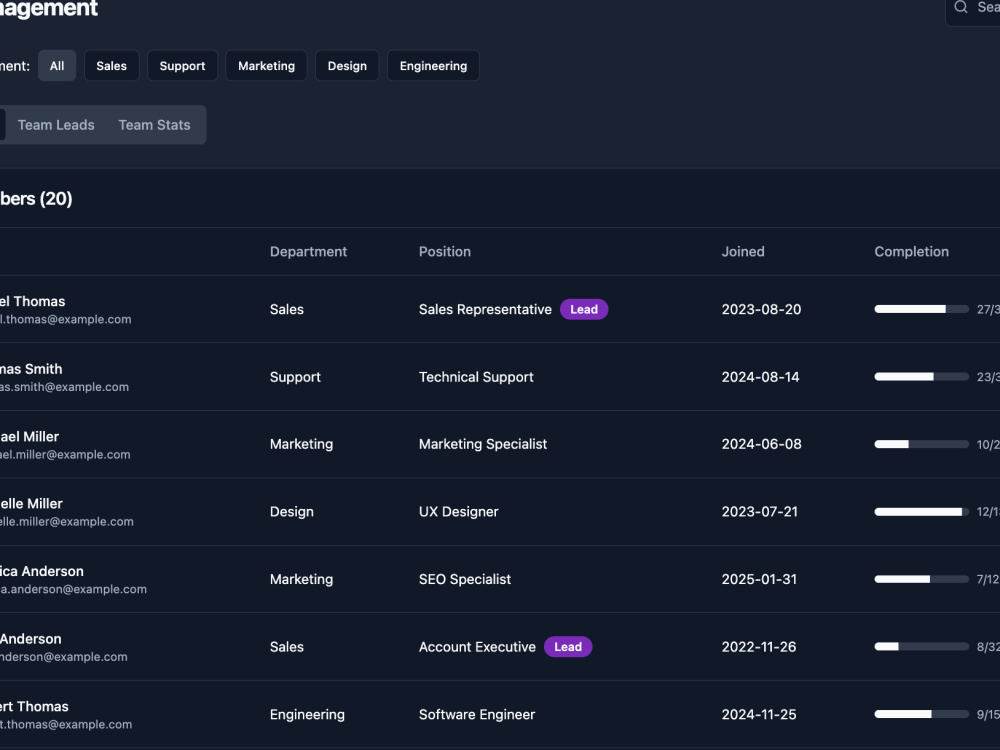
Task: Click the UX Designer position
Action: [459, 511]
